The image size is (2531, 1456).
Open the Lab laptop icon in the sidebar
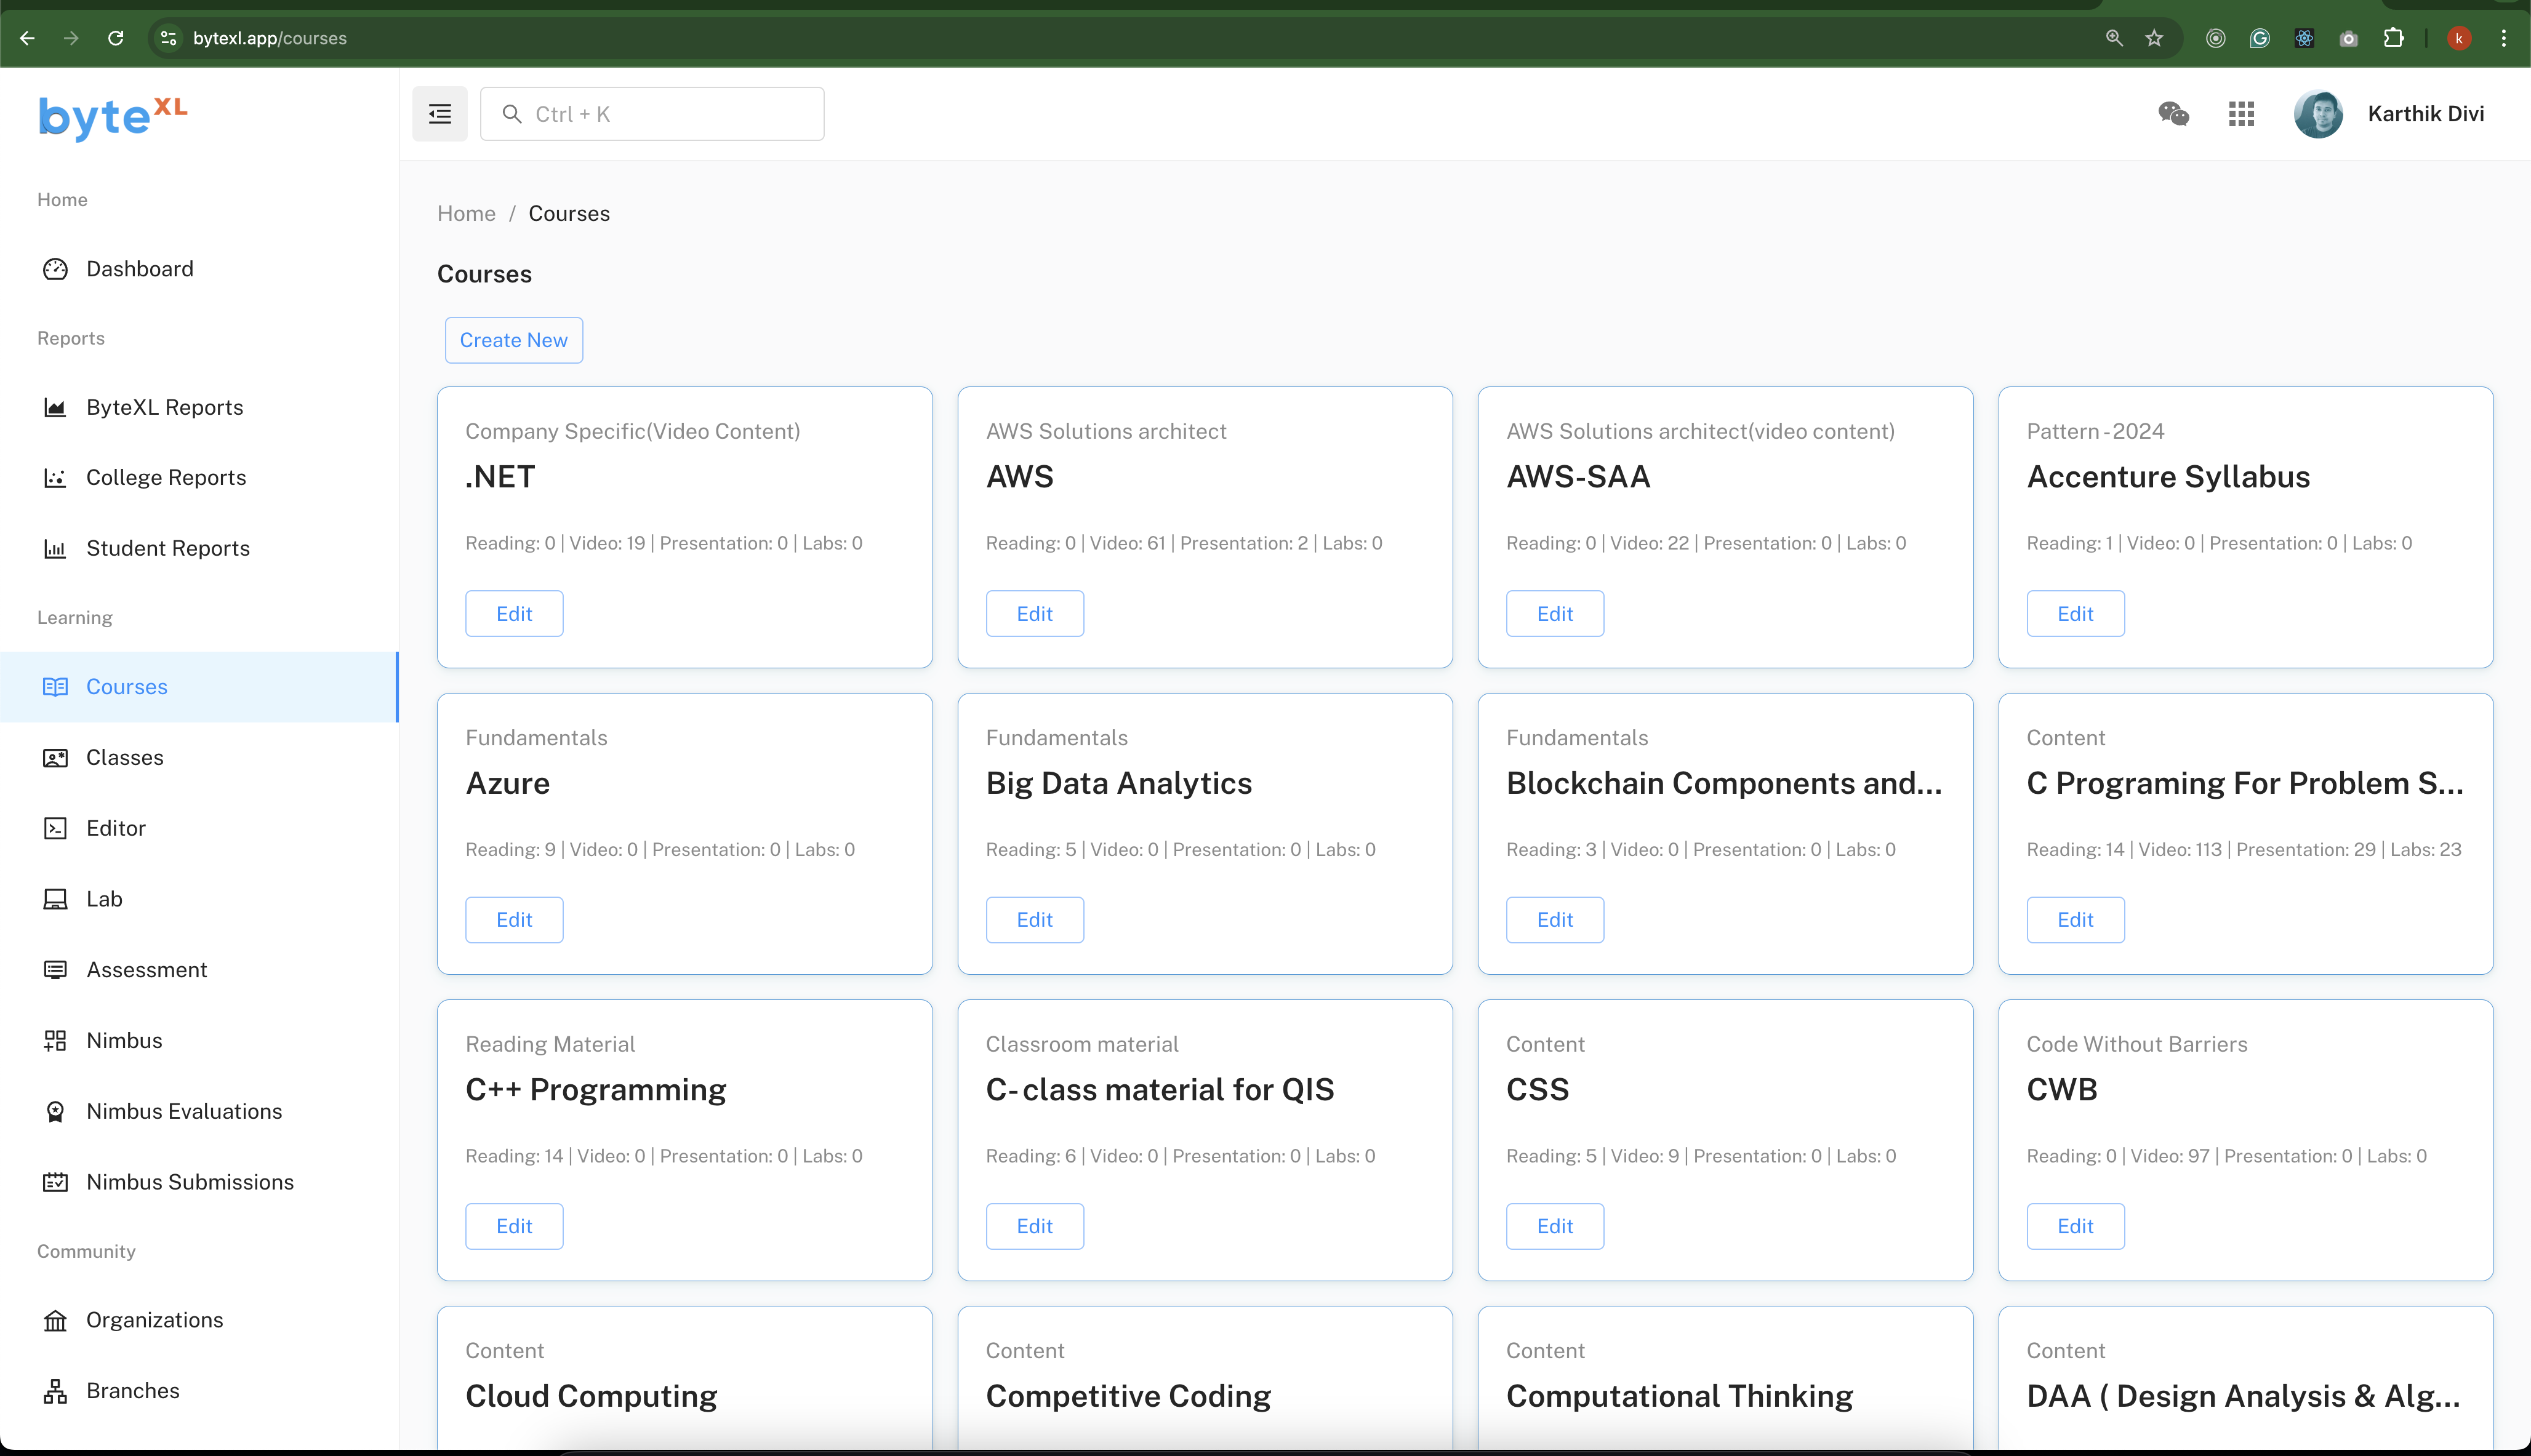click(55, 899)
